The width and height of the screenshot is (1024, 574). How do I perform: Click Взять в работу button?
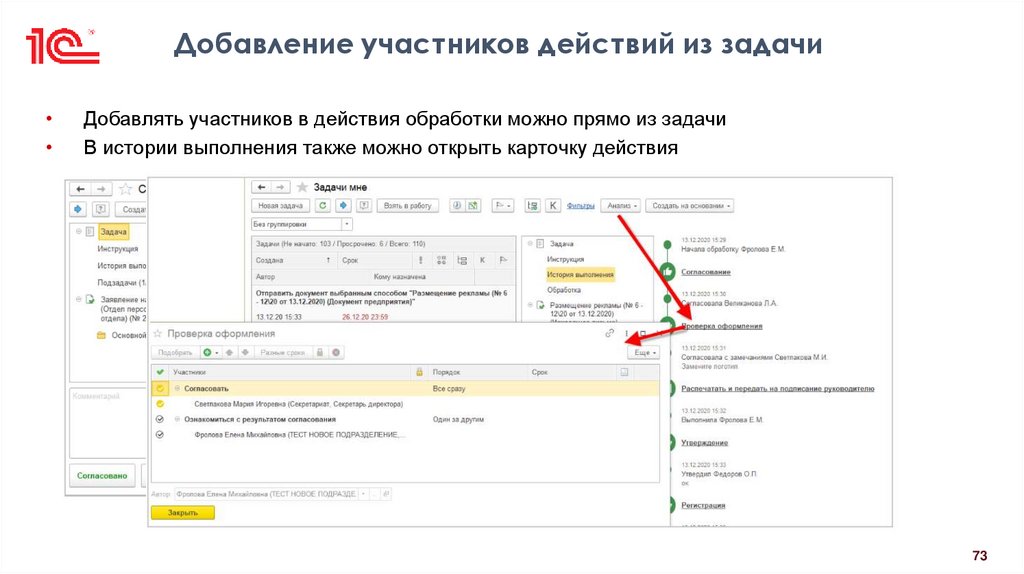point(408,206)
